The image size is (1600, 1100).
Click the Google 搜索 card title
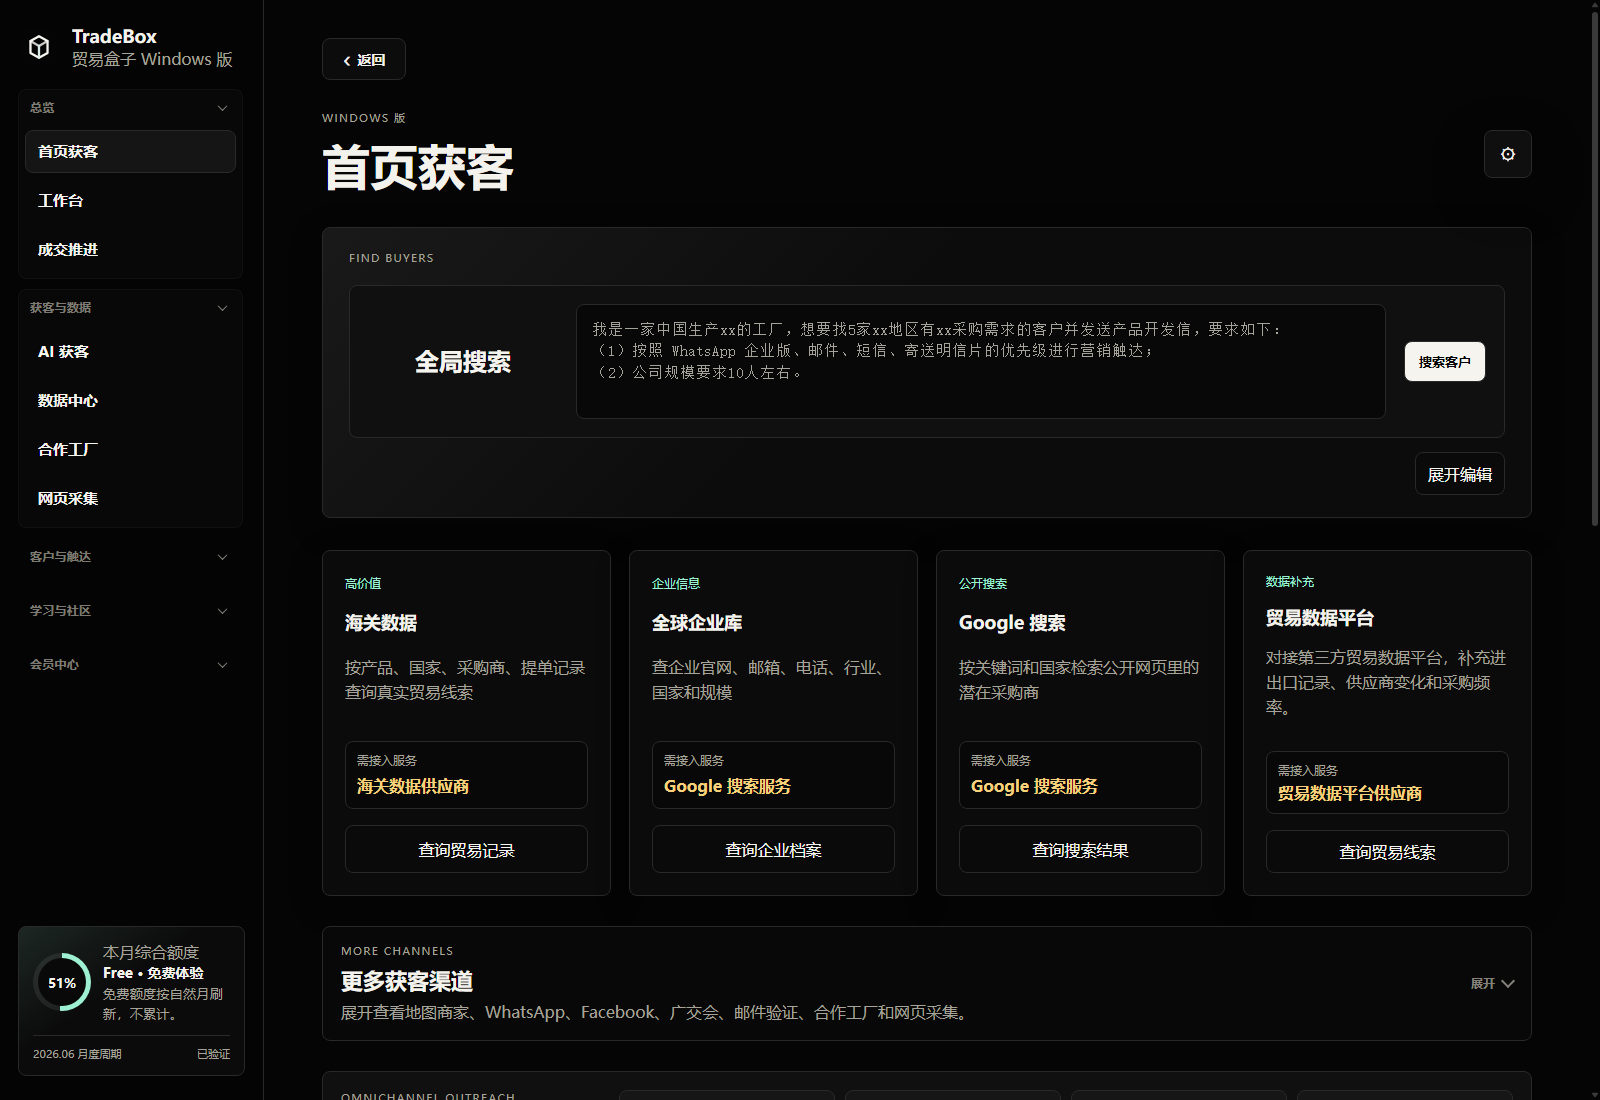[x=1012, y=623]
